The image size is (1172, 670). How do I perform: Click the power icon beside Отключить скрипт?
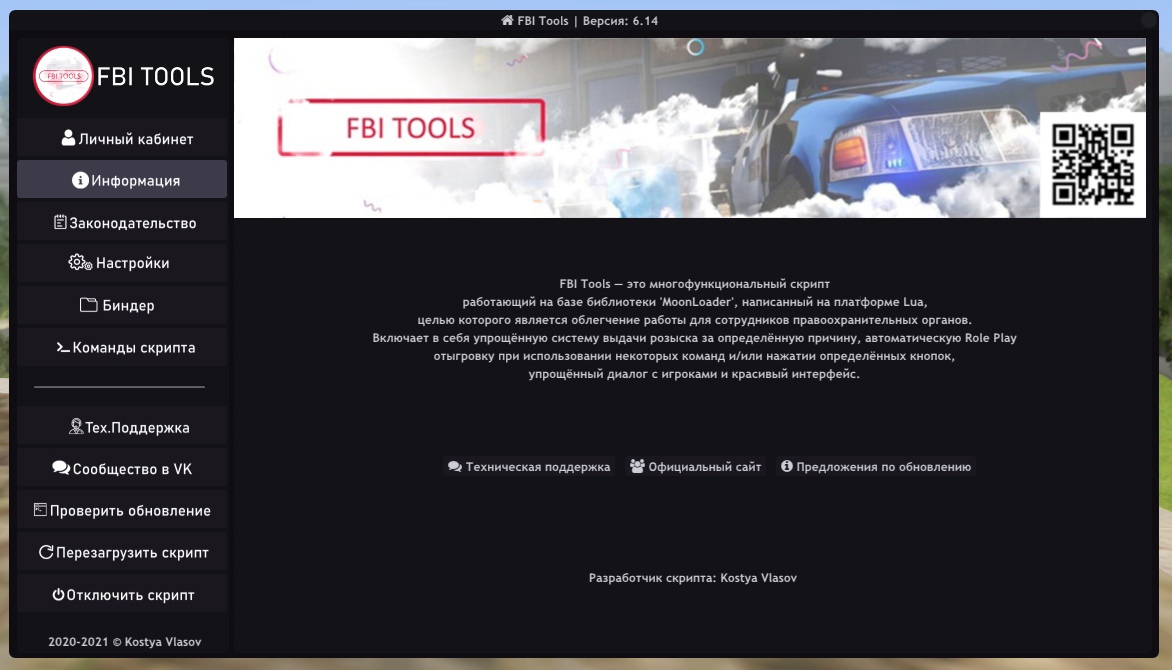tap(58, 594)
